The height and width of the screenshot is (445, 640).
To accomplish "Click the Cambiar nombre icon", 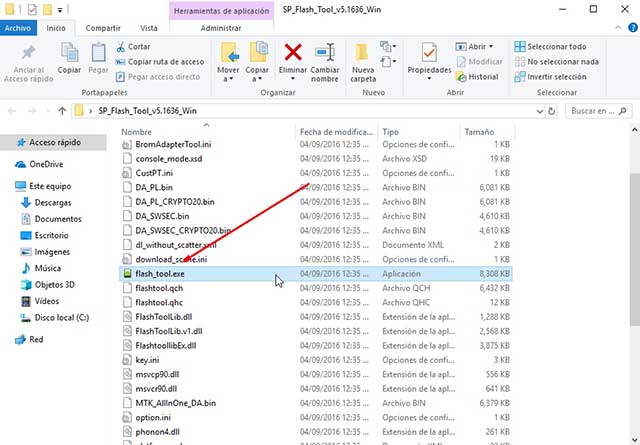I will [325, 53].
